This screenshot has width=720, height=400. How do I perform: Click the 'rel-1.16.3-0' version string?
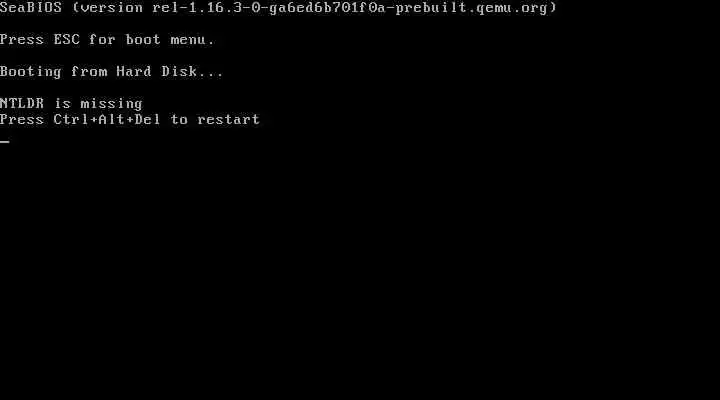point(206,8)
